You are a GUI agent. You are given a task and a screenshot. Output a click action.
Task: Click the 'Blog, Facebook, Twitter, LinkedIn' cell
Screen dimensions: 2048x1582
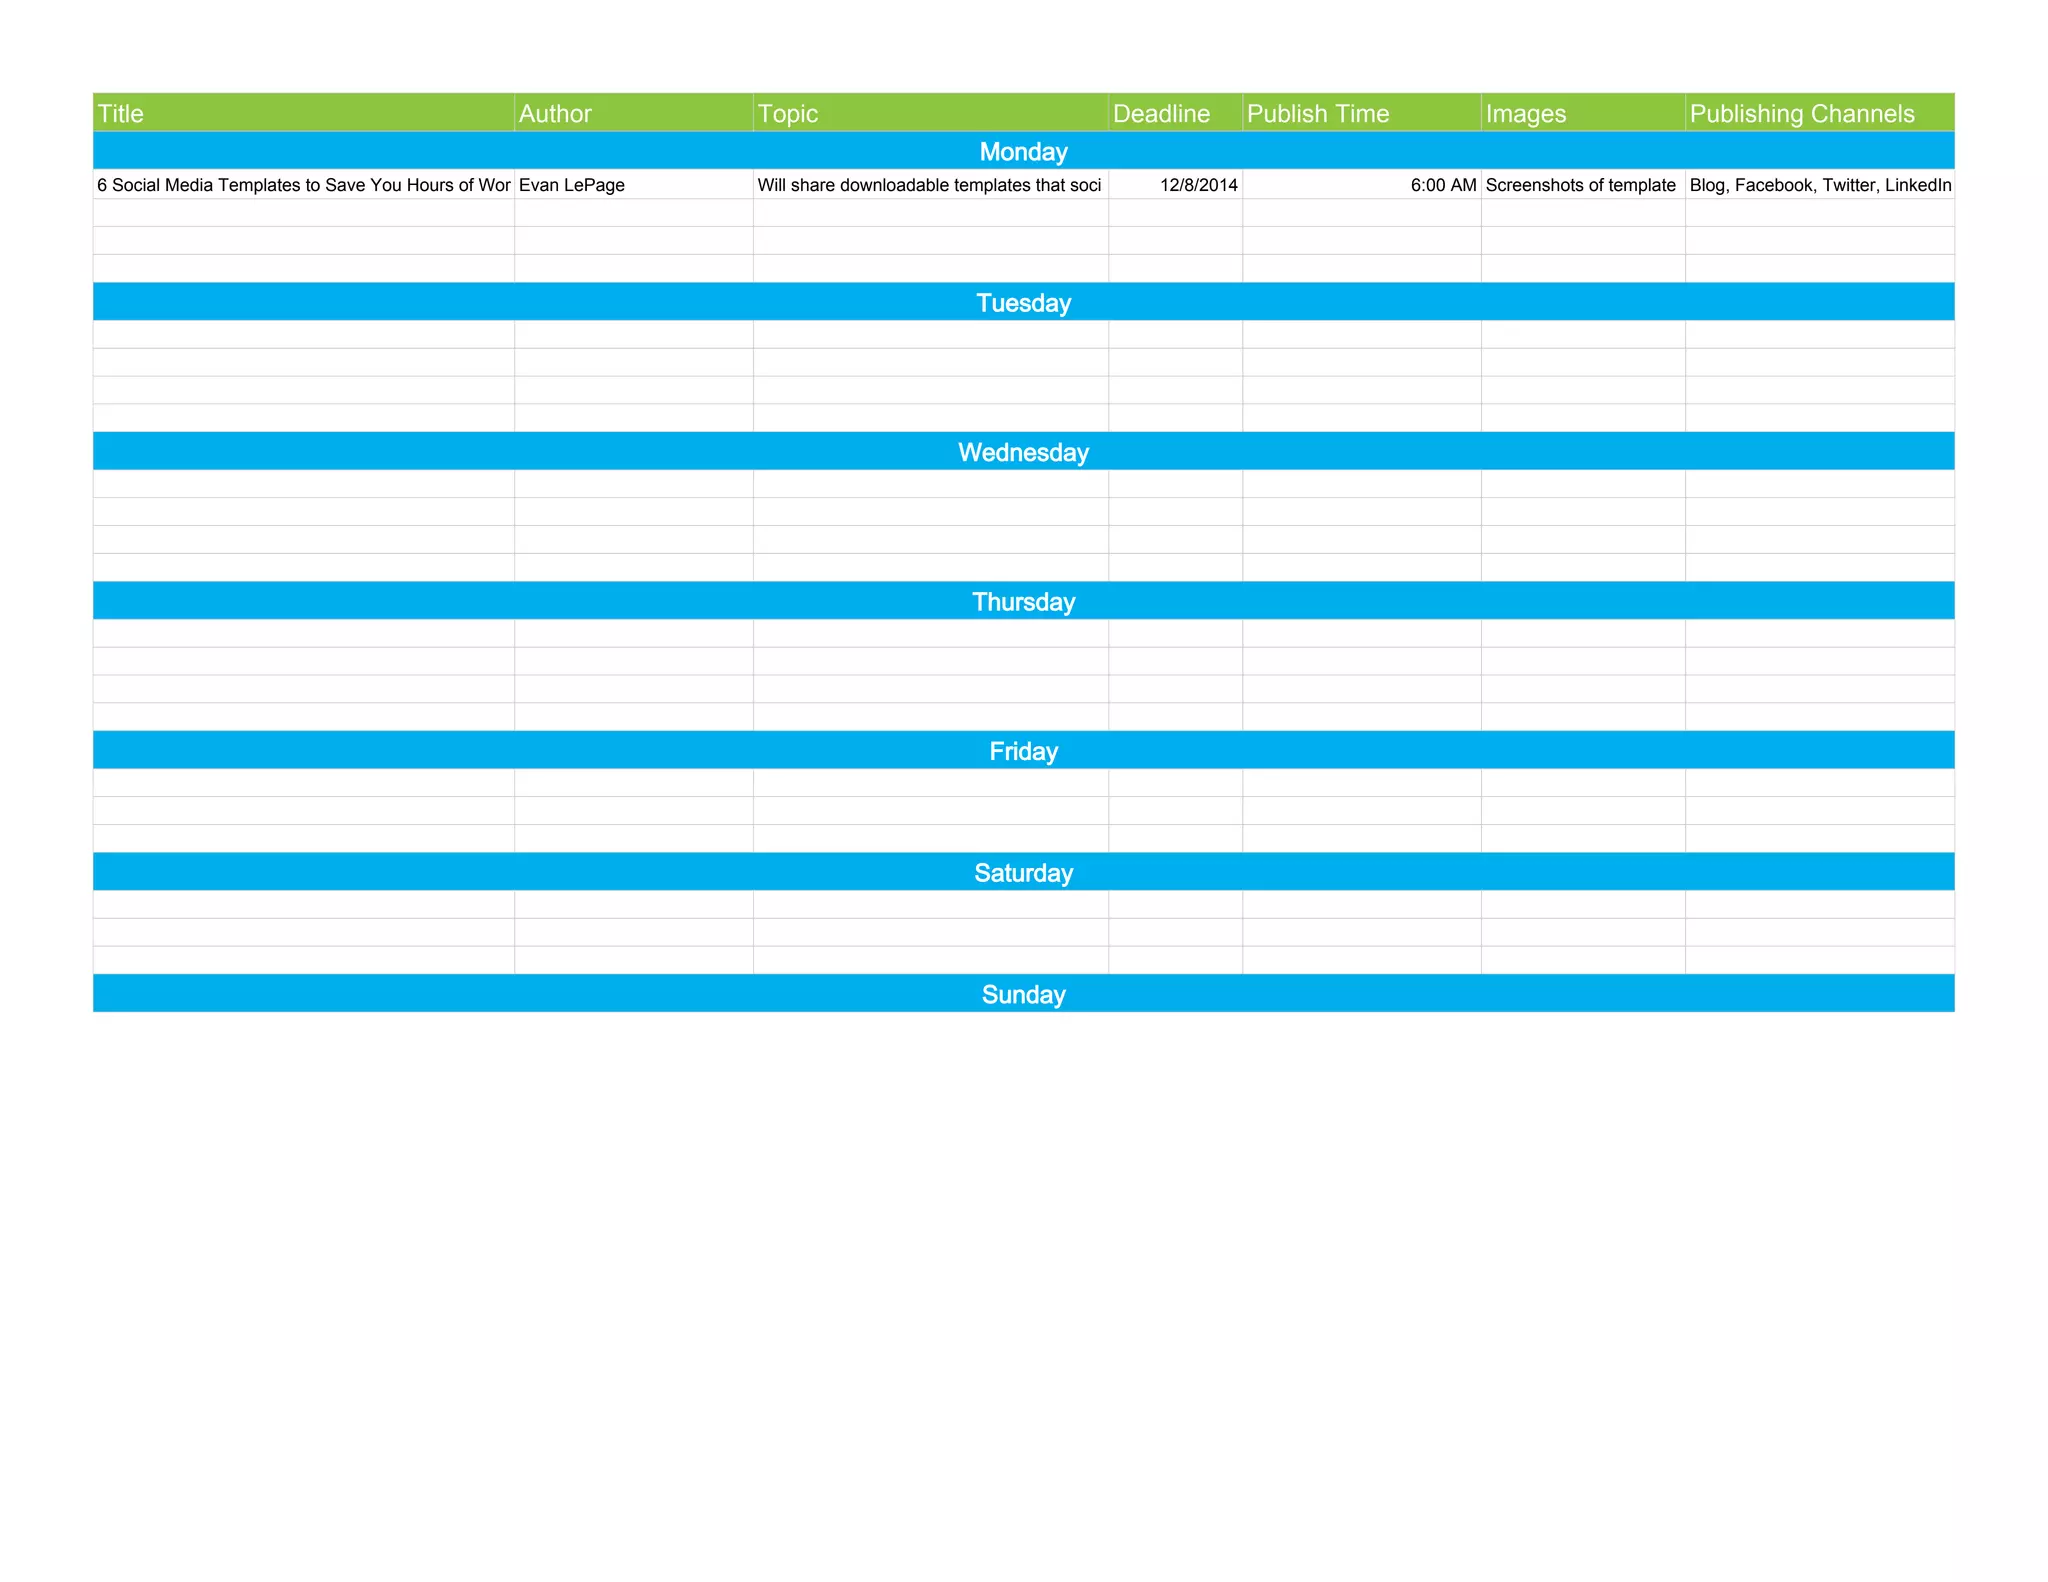click(x=1819, y=185)
